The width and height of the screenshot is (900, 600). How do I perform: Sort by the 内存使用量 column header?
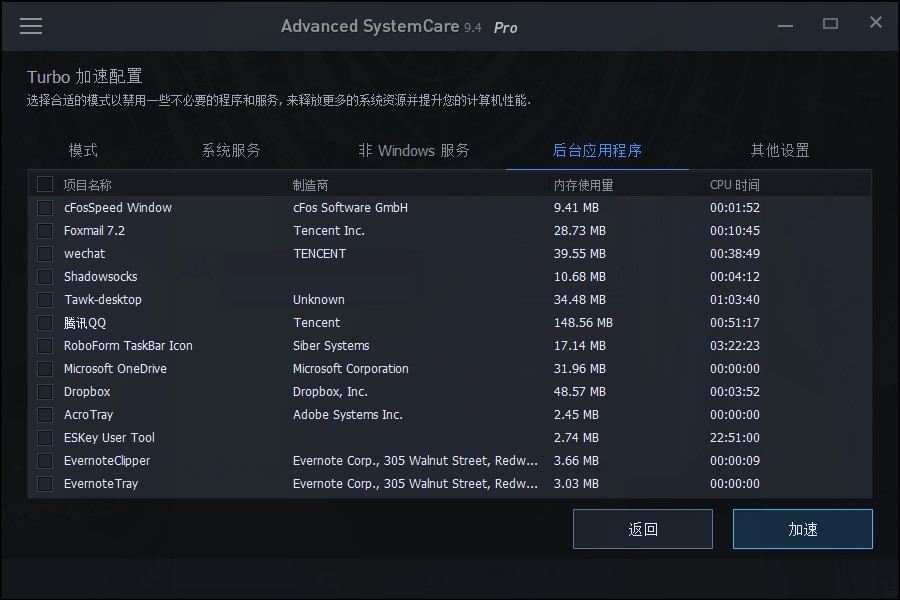583,185
